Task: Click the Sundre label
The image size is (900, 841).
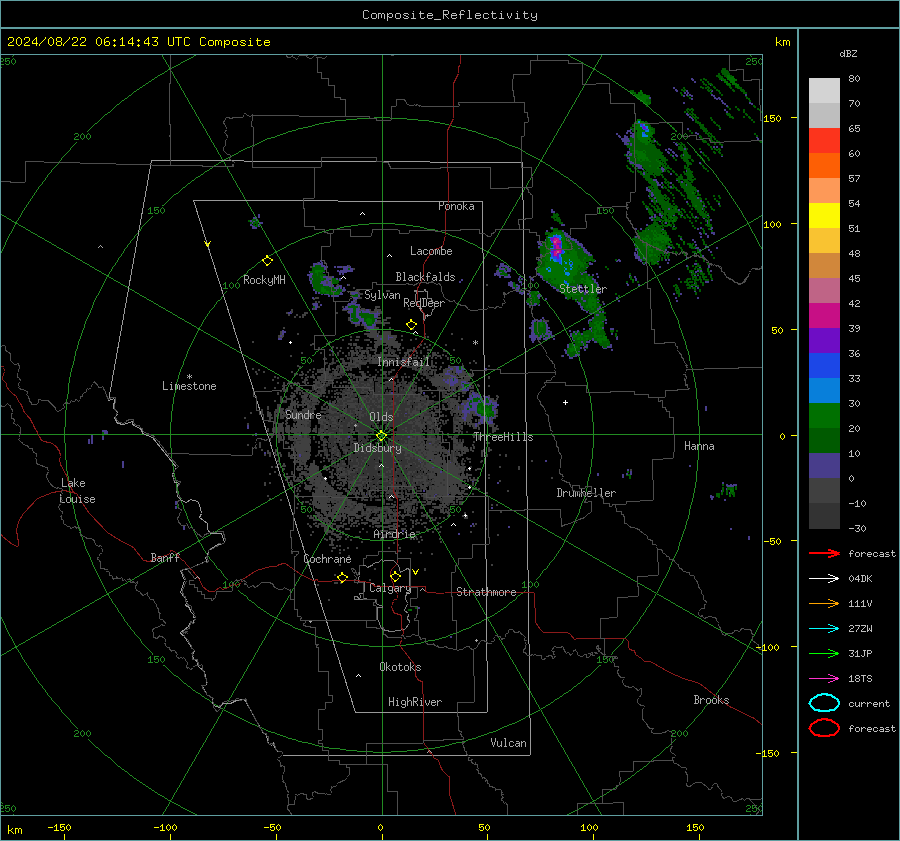Action: pos(303,414)
